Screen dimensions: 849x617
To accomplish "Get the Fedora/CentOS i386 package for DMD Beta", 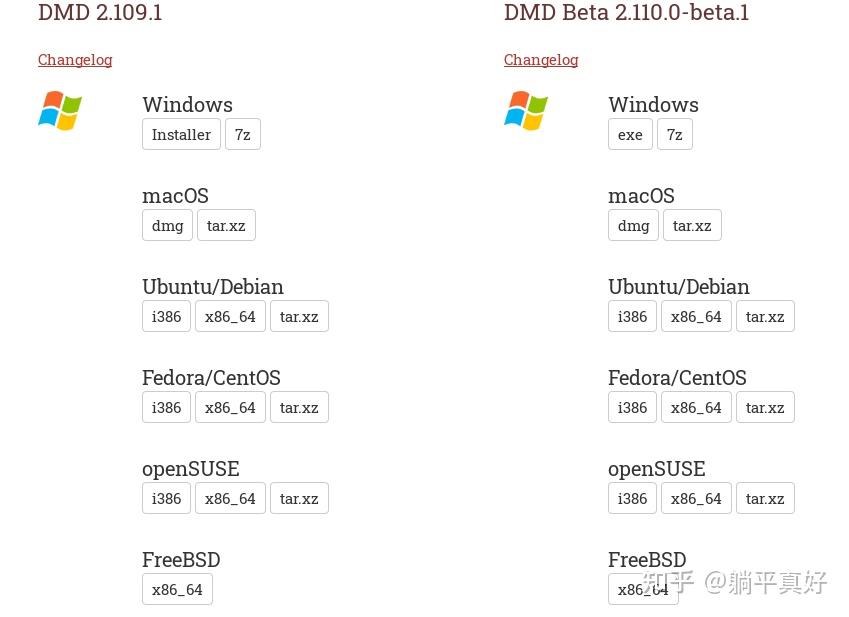I will 632,407.
